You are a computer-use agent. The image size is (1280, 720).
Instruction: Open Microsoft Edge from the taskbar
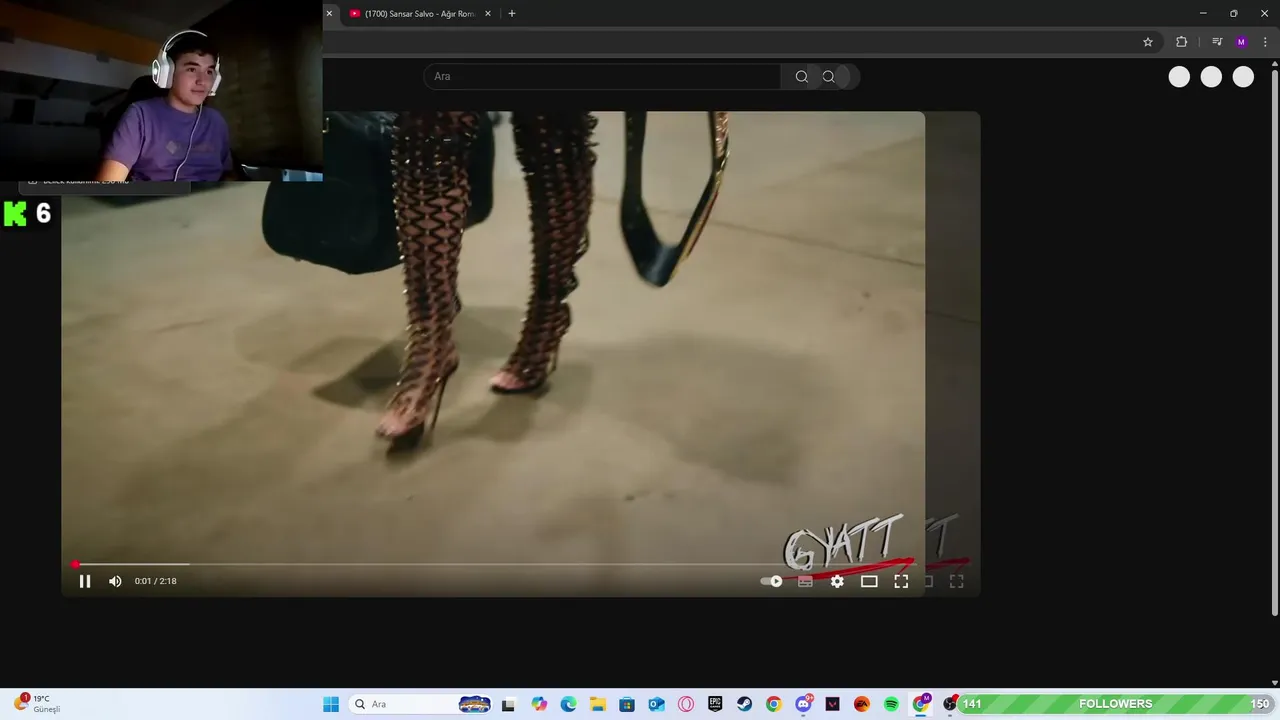click(568, 704)
